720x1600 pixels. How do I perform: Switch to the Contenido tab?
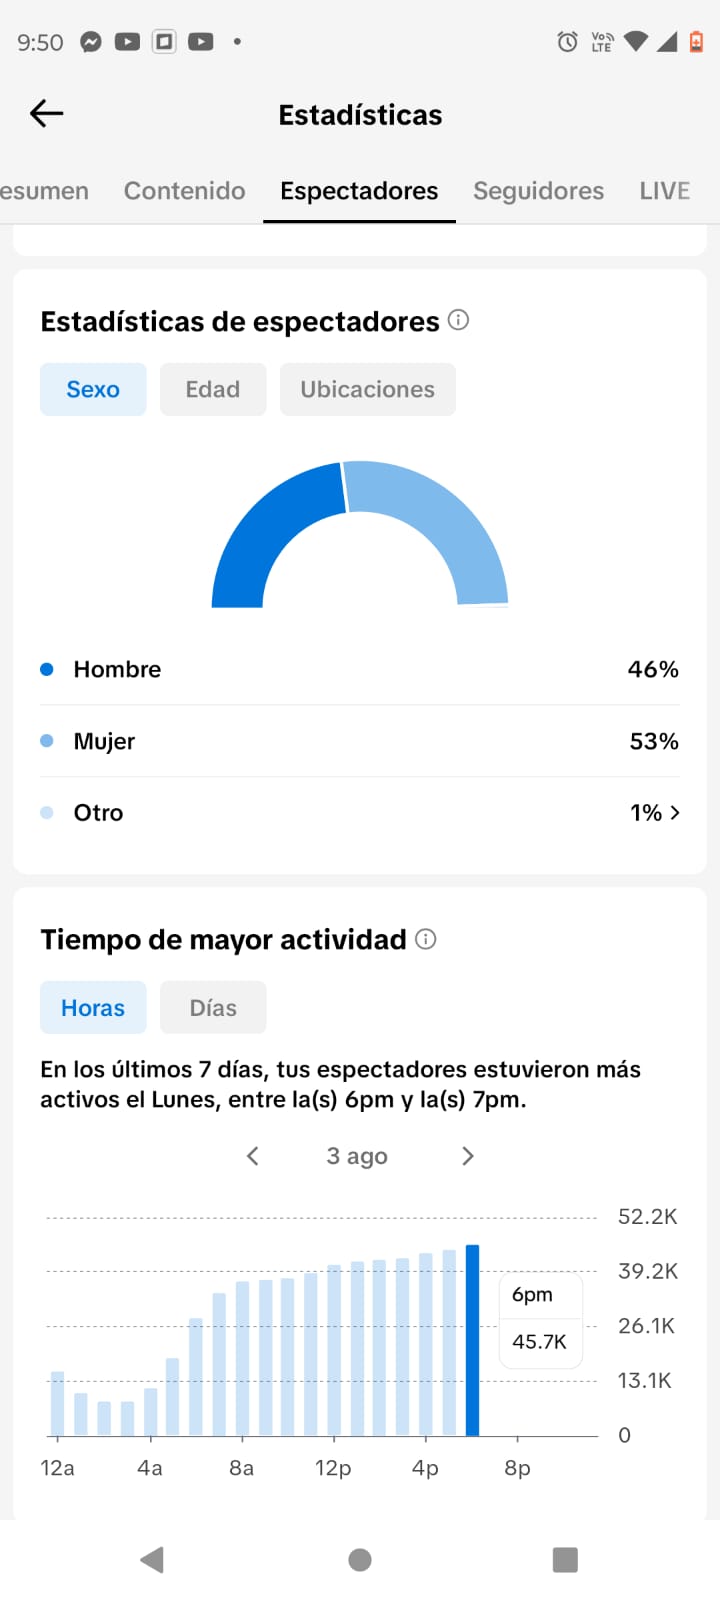coord(184,191)
